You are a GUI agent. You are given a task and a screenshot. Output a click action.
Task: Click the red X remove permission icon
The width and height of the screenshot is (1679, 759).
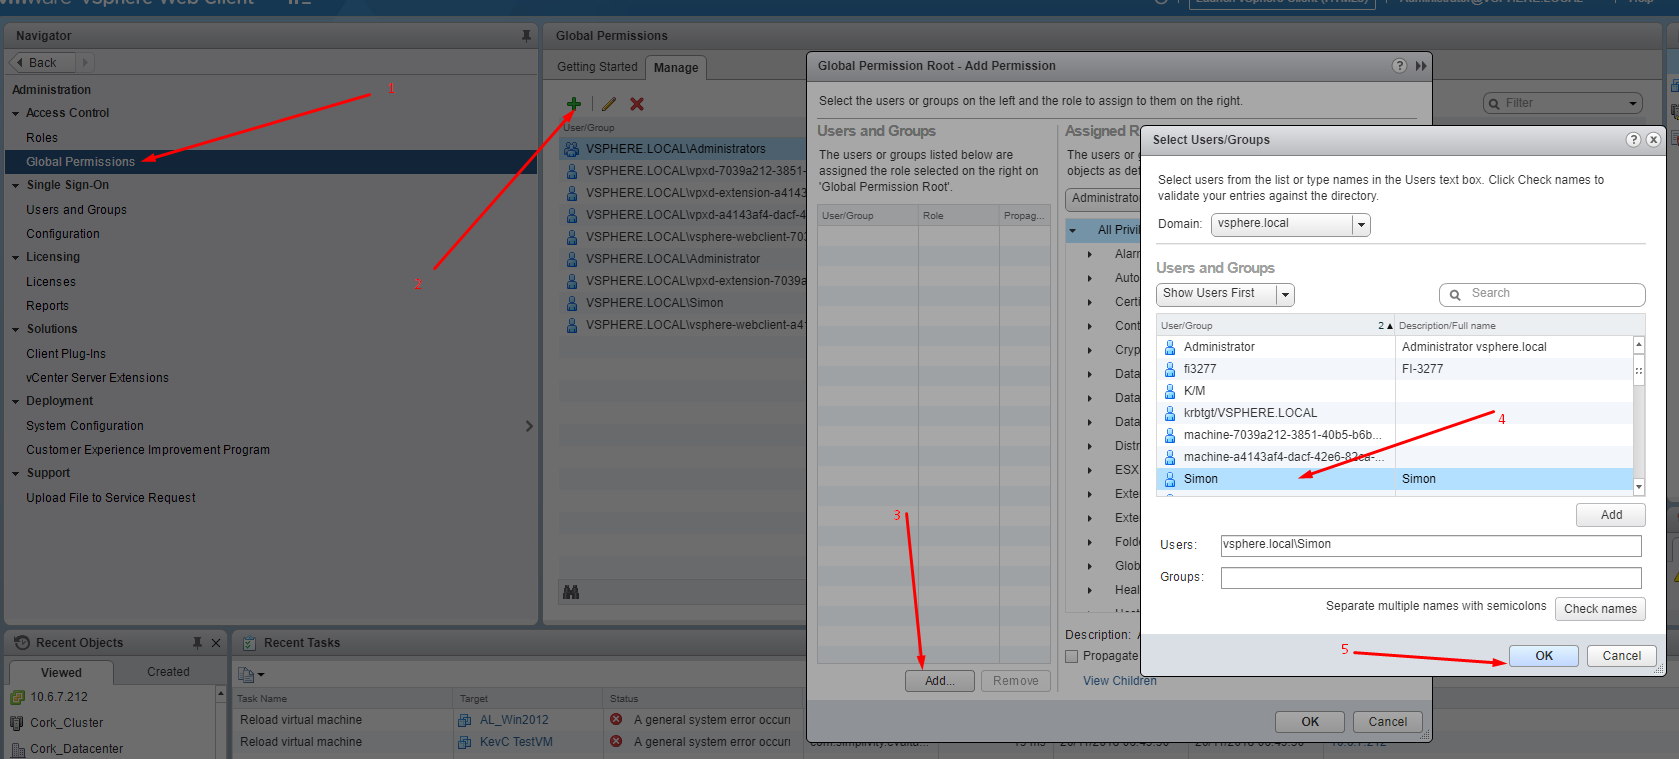[637, 104]
